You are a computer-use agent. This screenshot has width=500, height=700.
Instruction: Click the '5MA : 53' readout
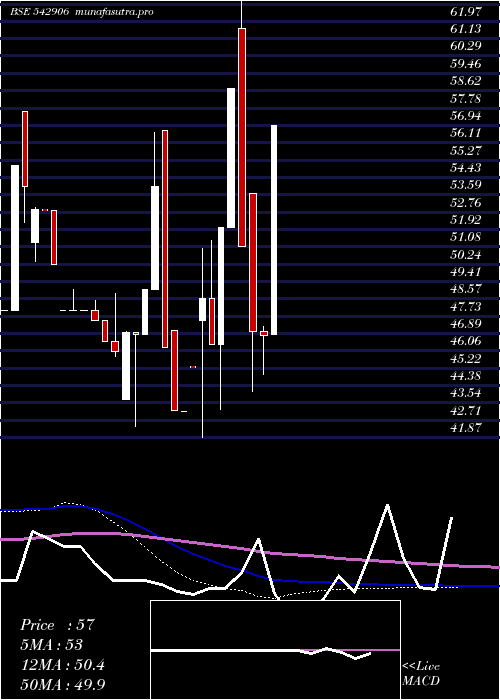pos(52,645)
